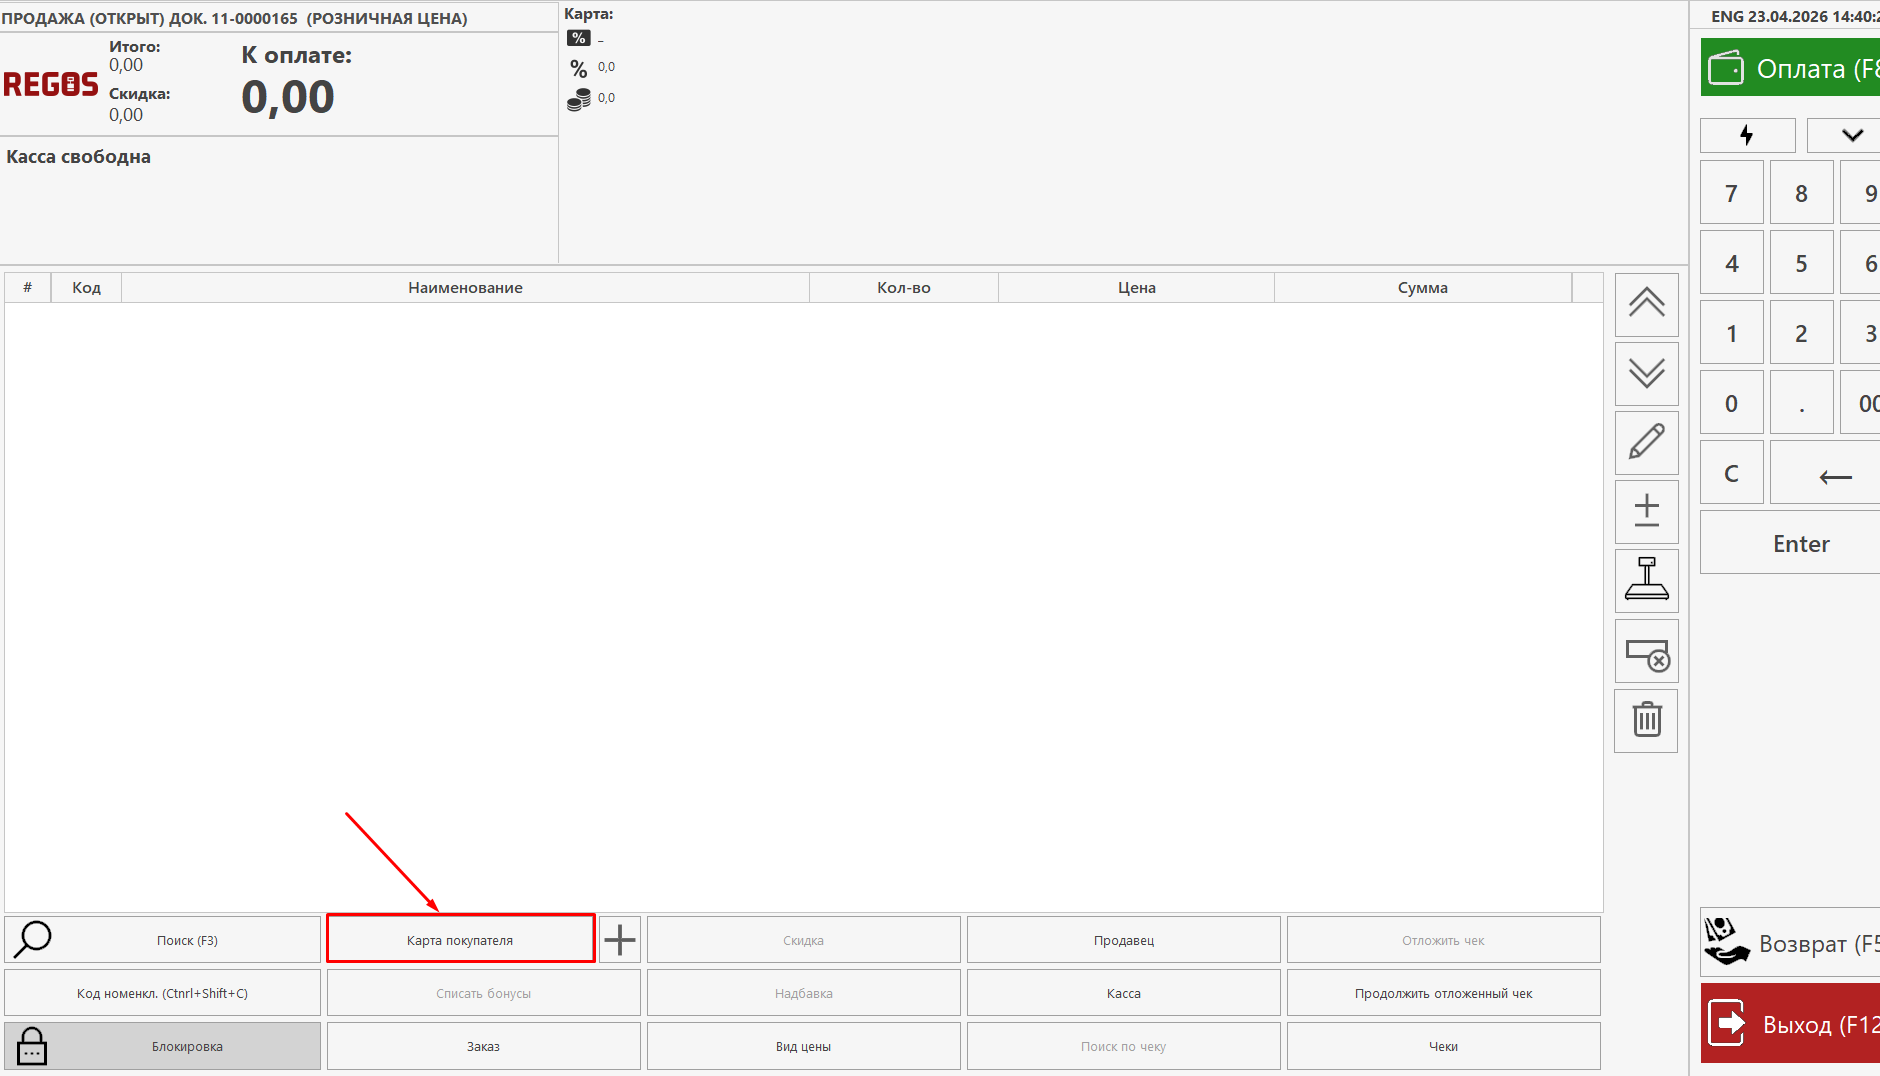
Task: Click the Продавец seller button
Action: [x=1123, y=940]
